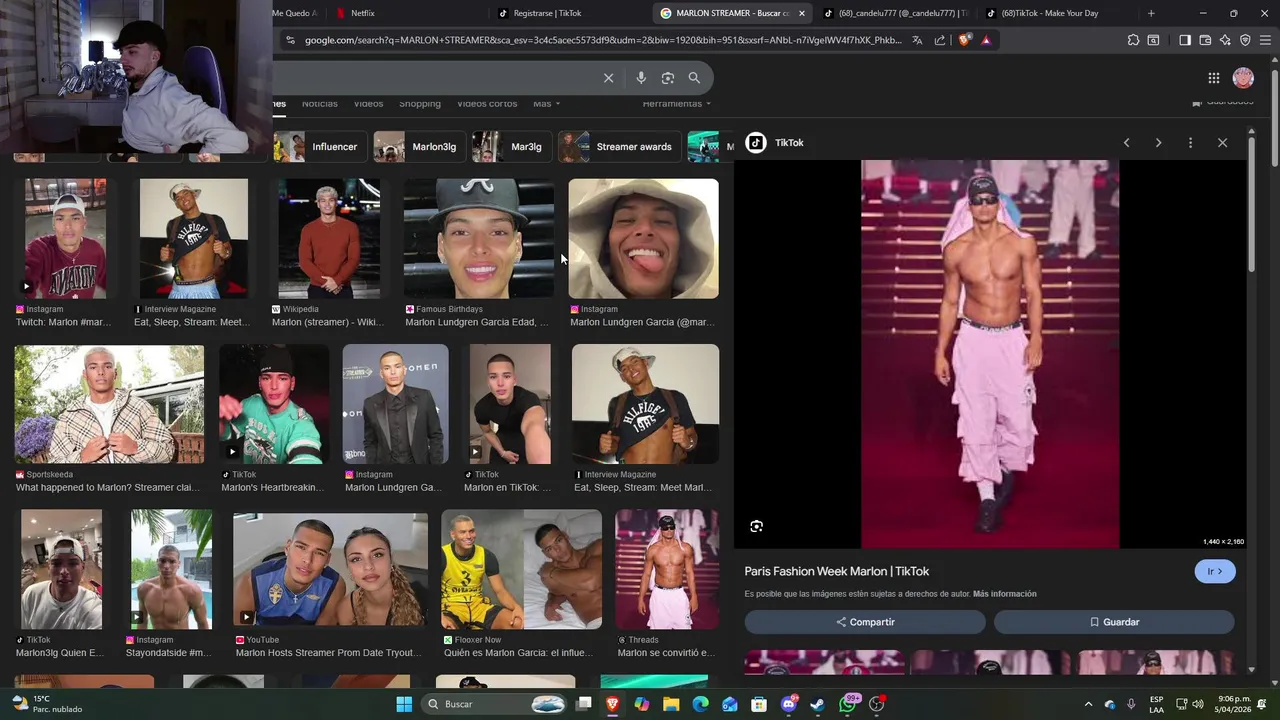This screenshot has height=720, width=1280.
Task: Start a voice search with the microphone
Action: point(641,78)
